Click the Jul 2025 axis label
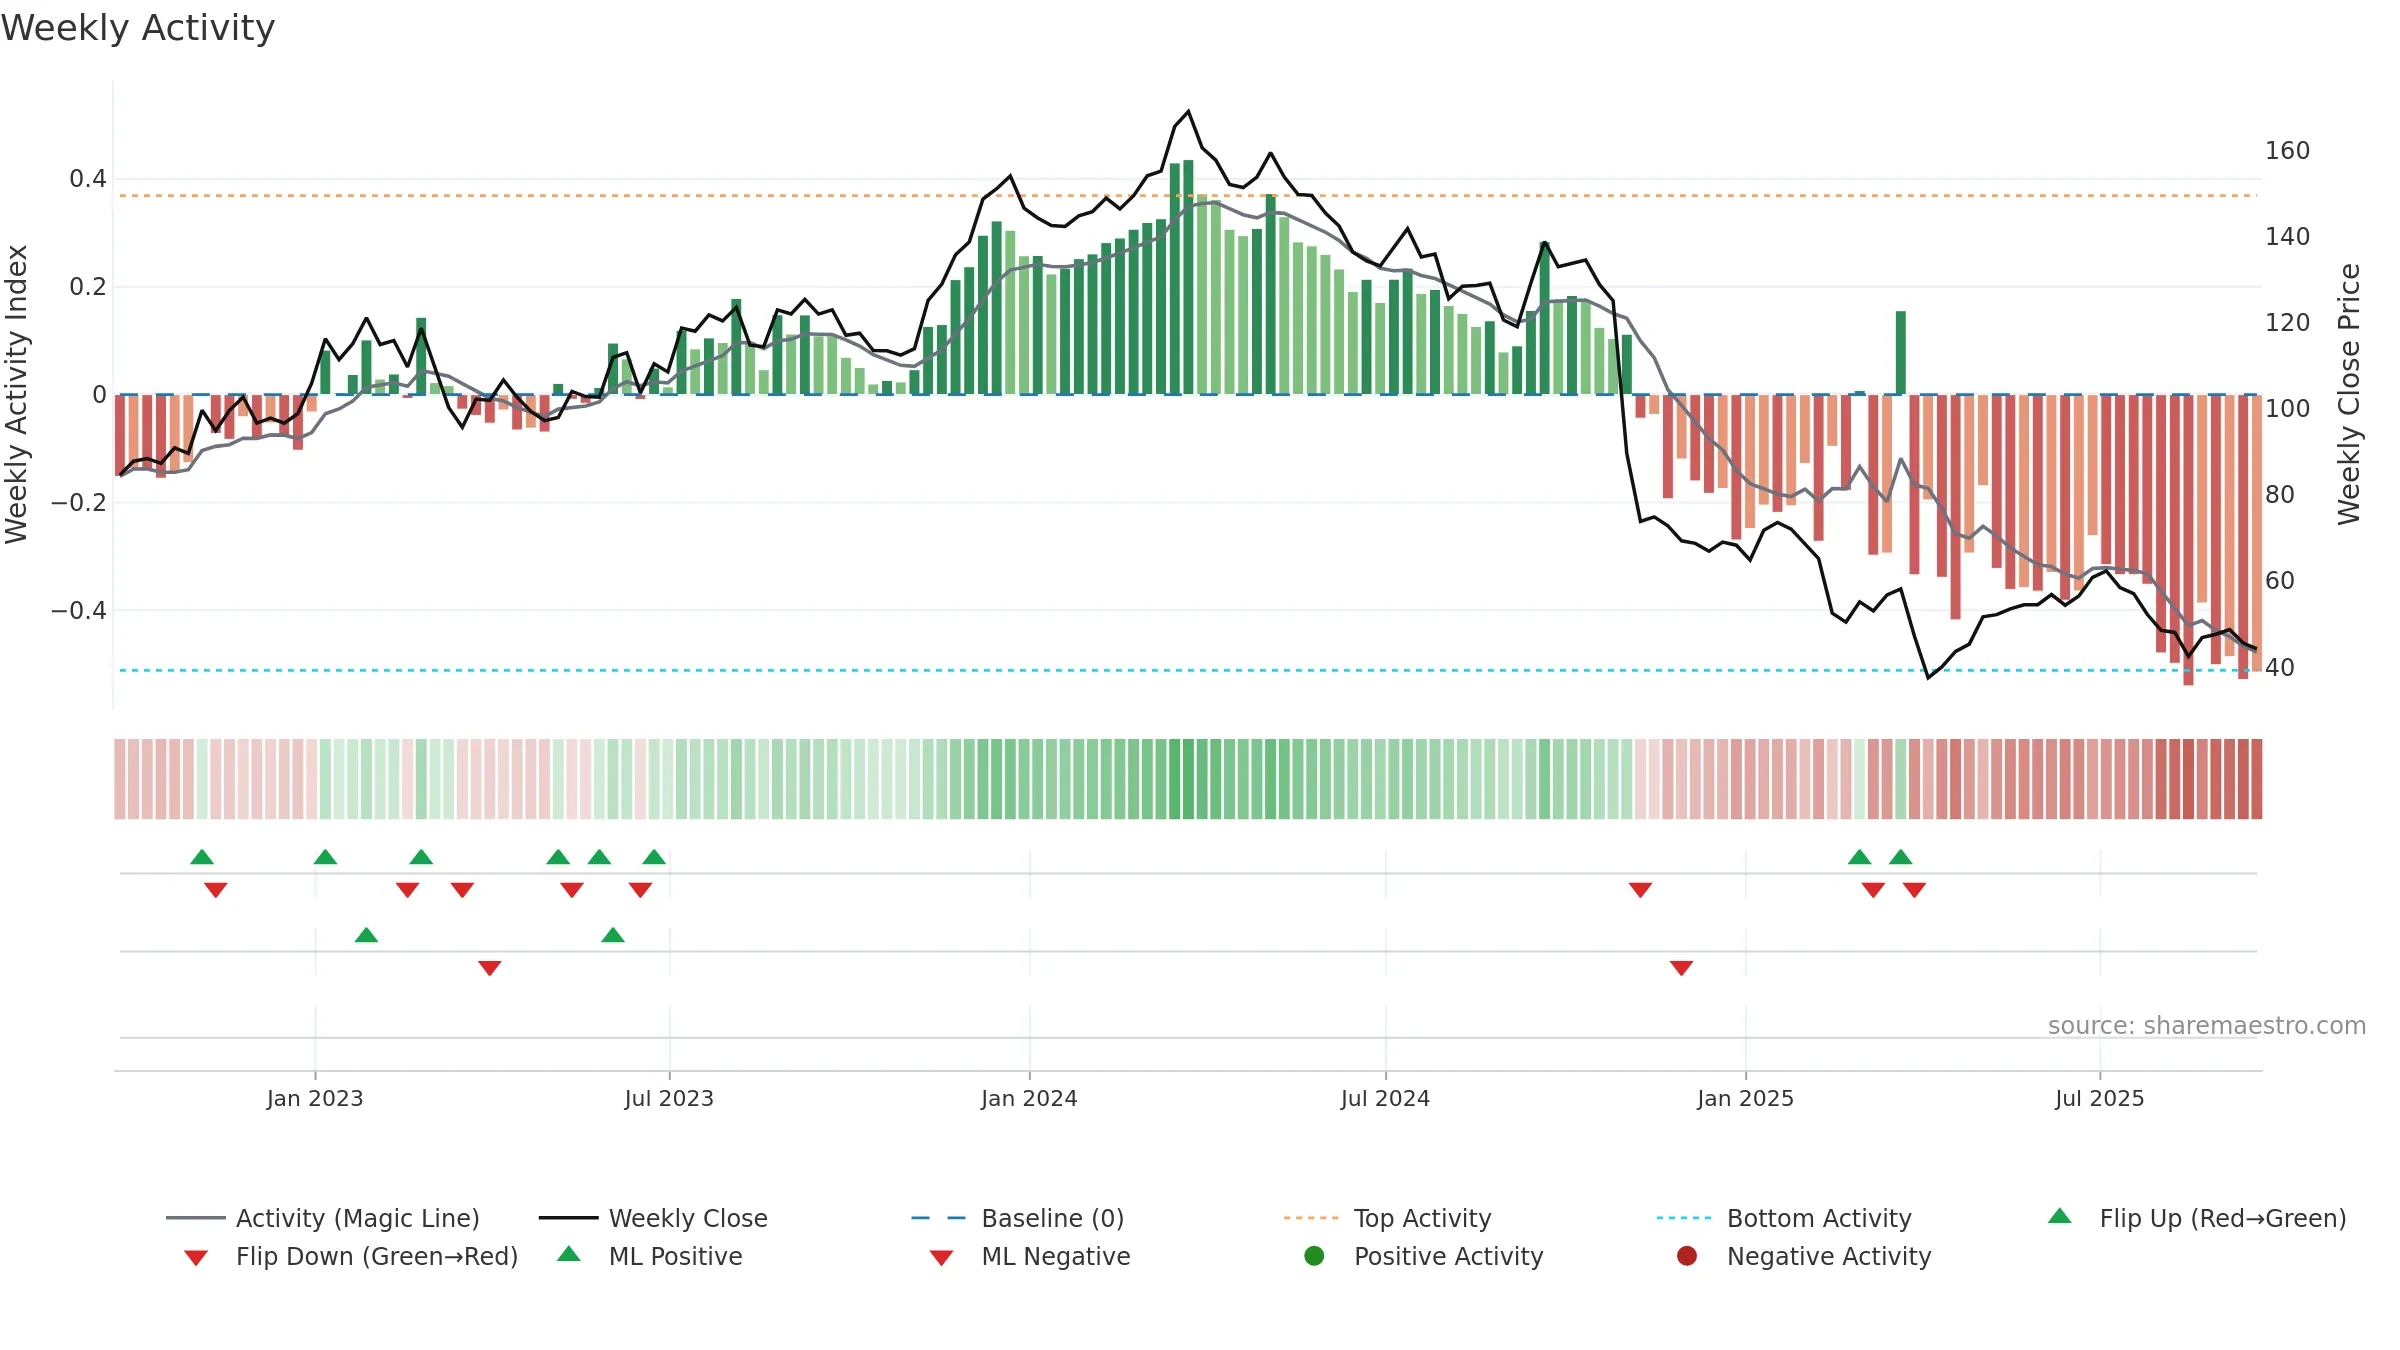The width and height of the screenshot is (2400, 1350). click(2100, 1098)
